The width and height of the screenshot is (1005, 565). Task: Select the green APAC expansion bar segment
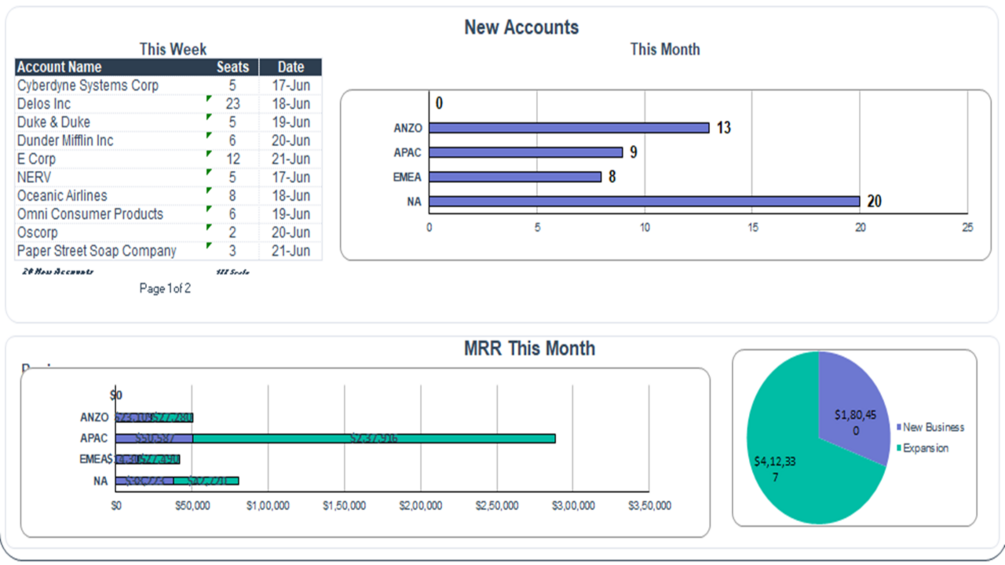pos(374,439)
